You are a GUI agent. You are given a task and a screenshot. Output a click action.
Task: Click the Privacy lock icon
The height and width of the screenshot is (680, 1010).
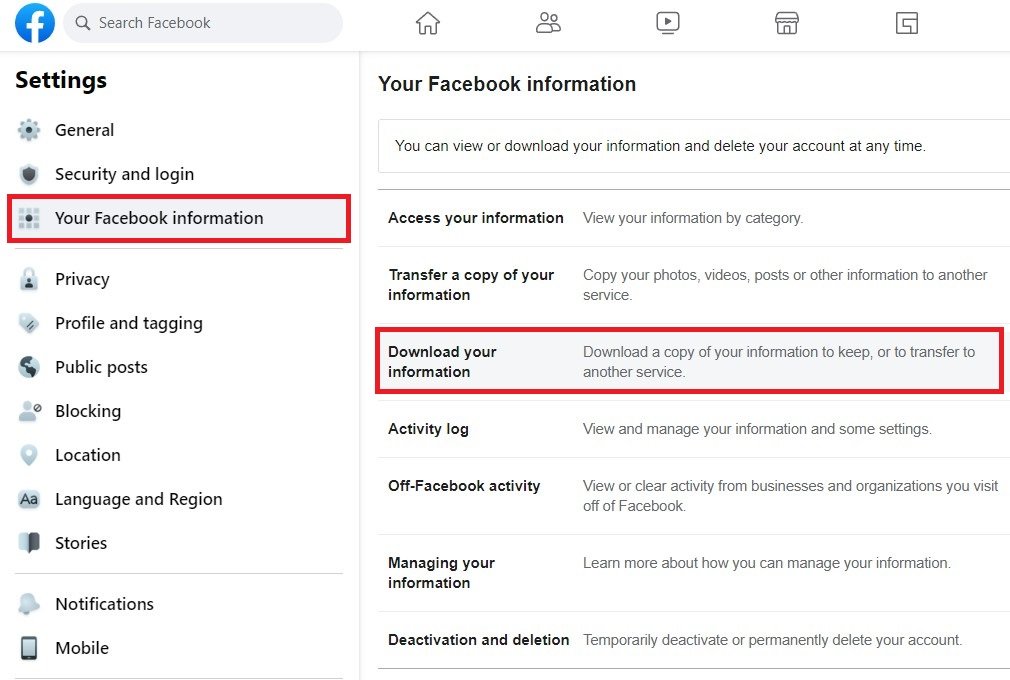(29, 279)
